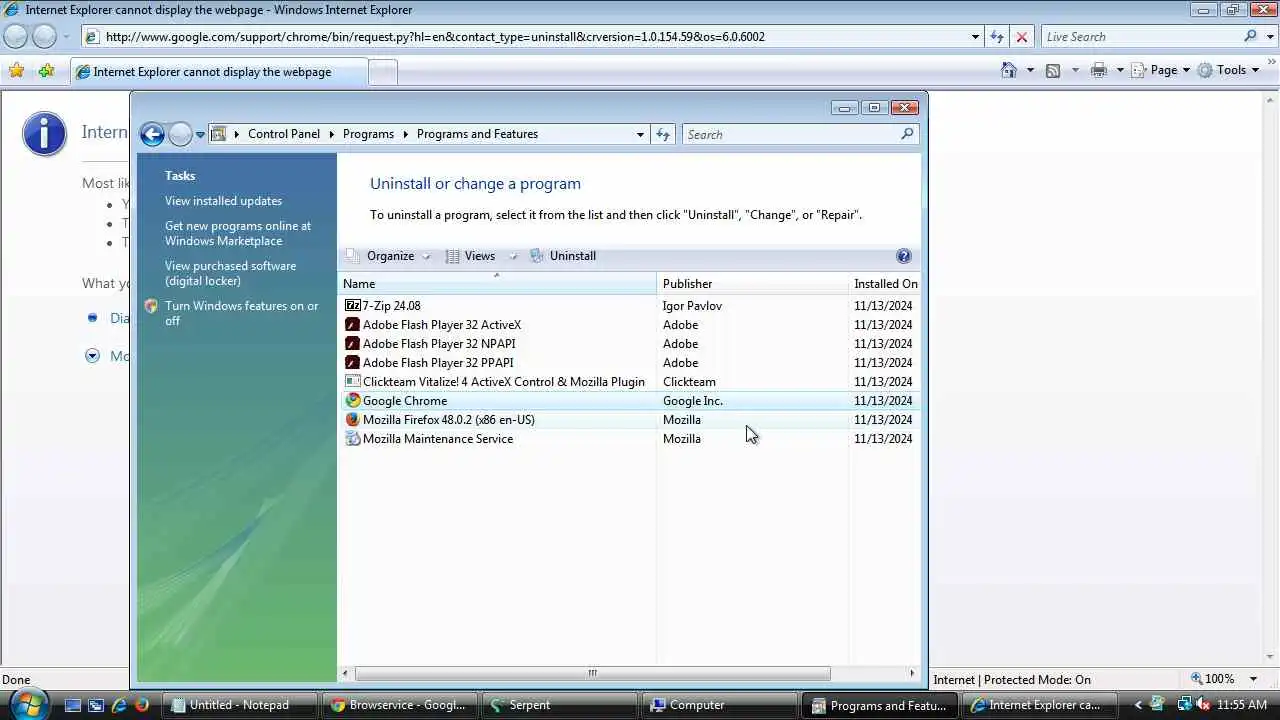Viewport: 1280px width, 720px height.
Task: Open the zoom level dropdown in the status bar
Action: click(1253, 679)
